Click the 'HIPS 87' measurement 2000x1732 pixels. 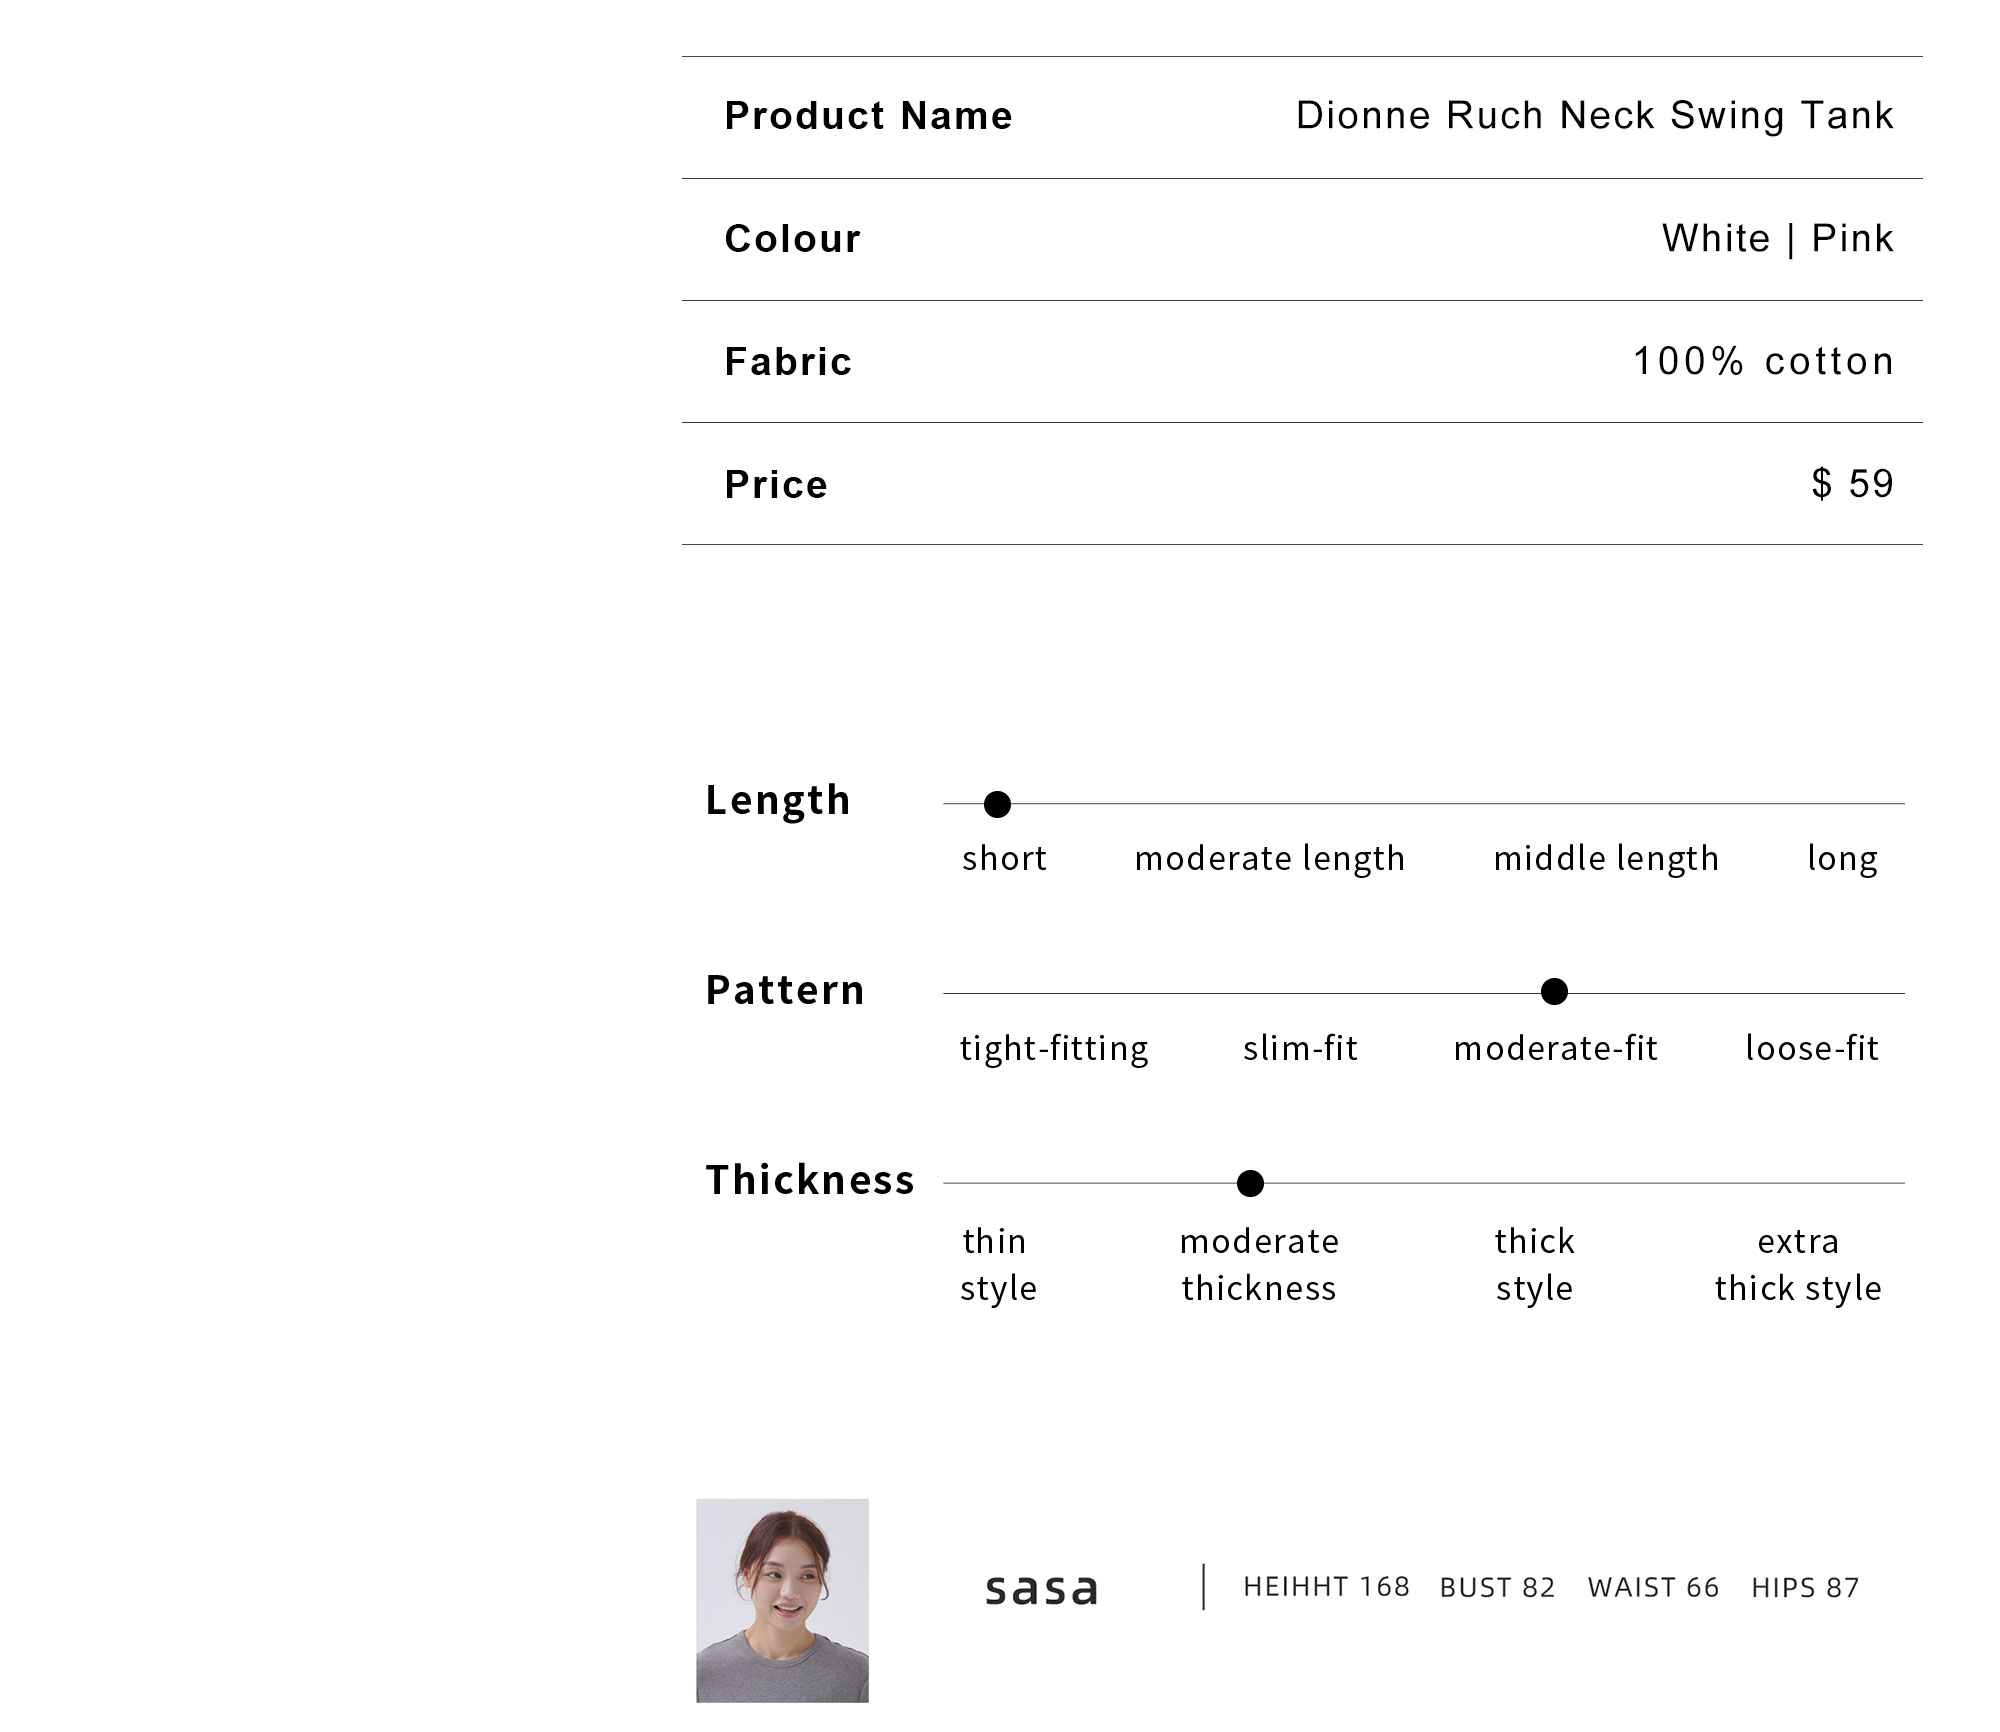(1805, 1588)
